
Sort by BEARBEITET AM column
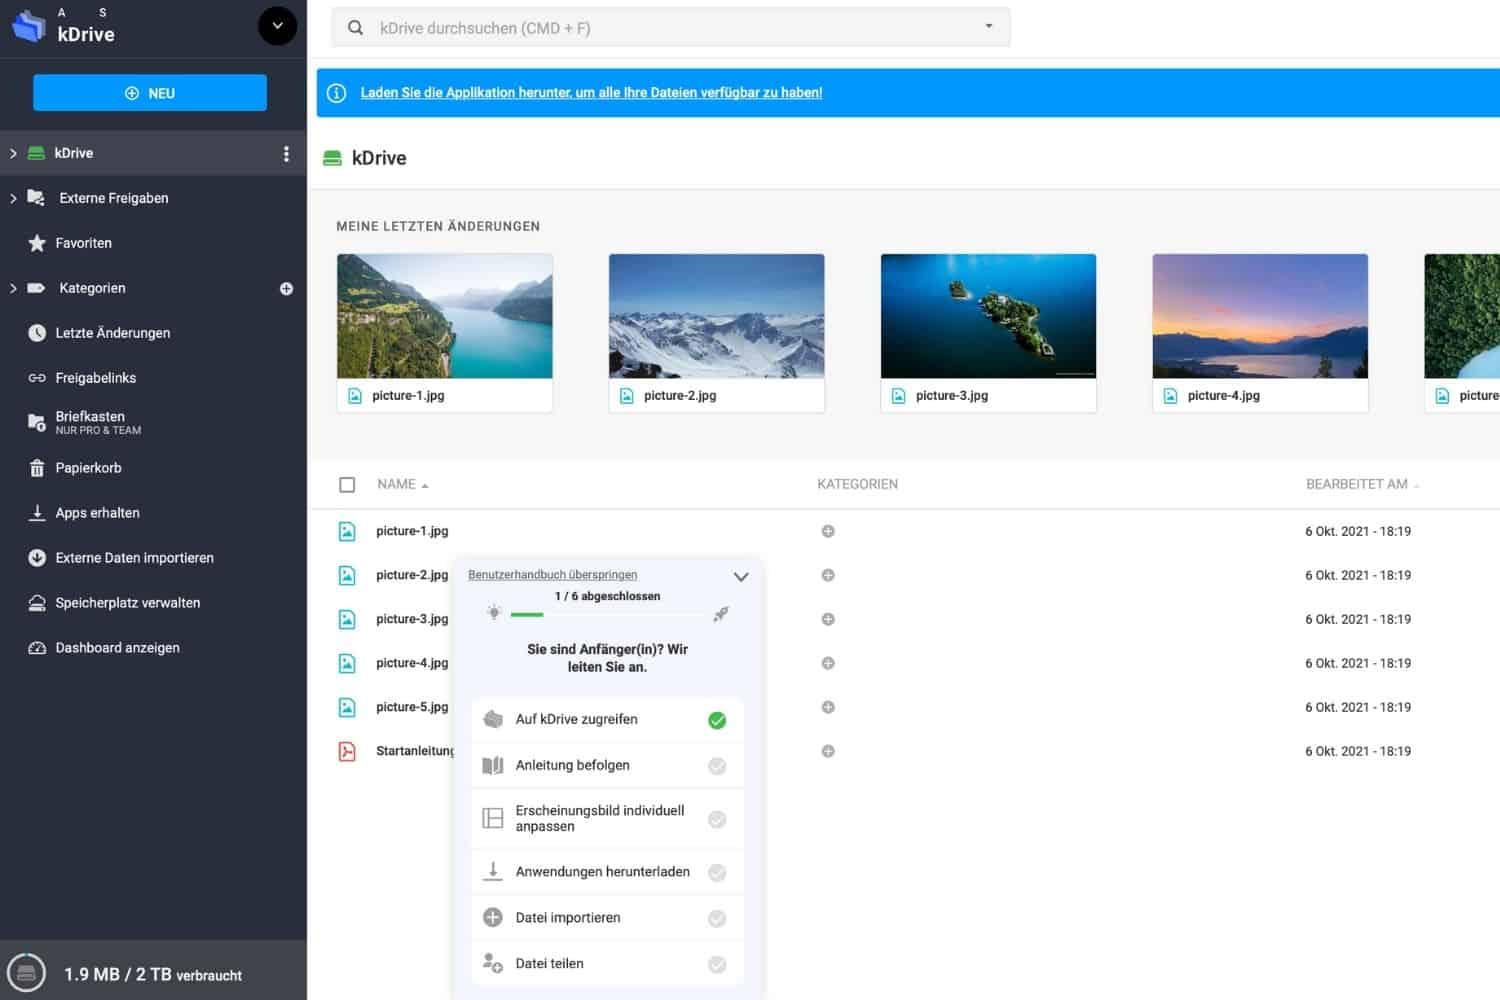pyautogui.click(x=1362, y=484)
